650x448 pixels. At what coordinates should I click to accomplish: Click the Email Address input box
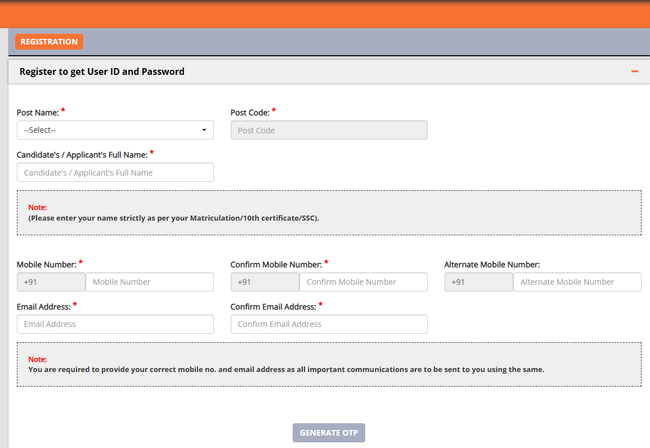pos(115,324)
